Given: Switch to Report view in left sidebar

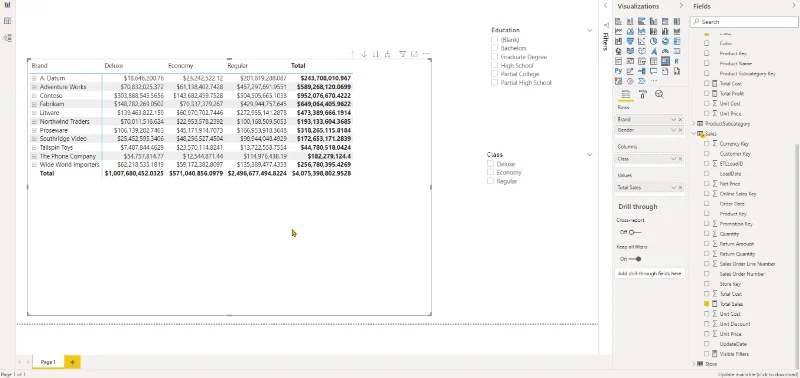Looking at the screenshot, I should pyautogui.click(x=7, y=5).
